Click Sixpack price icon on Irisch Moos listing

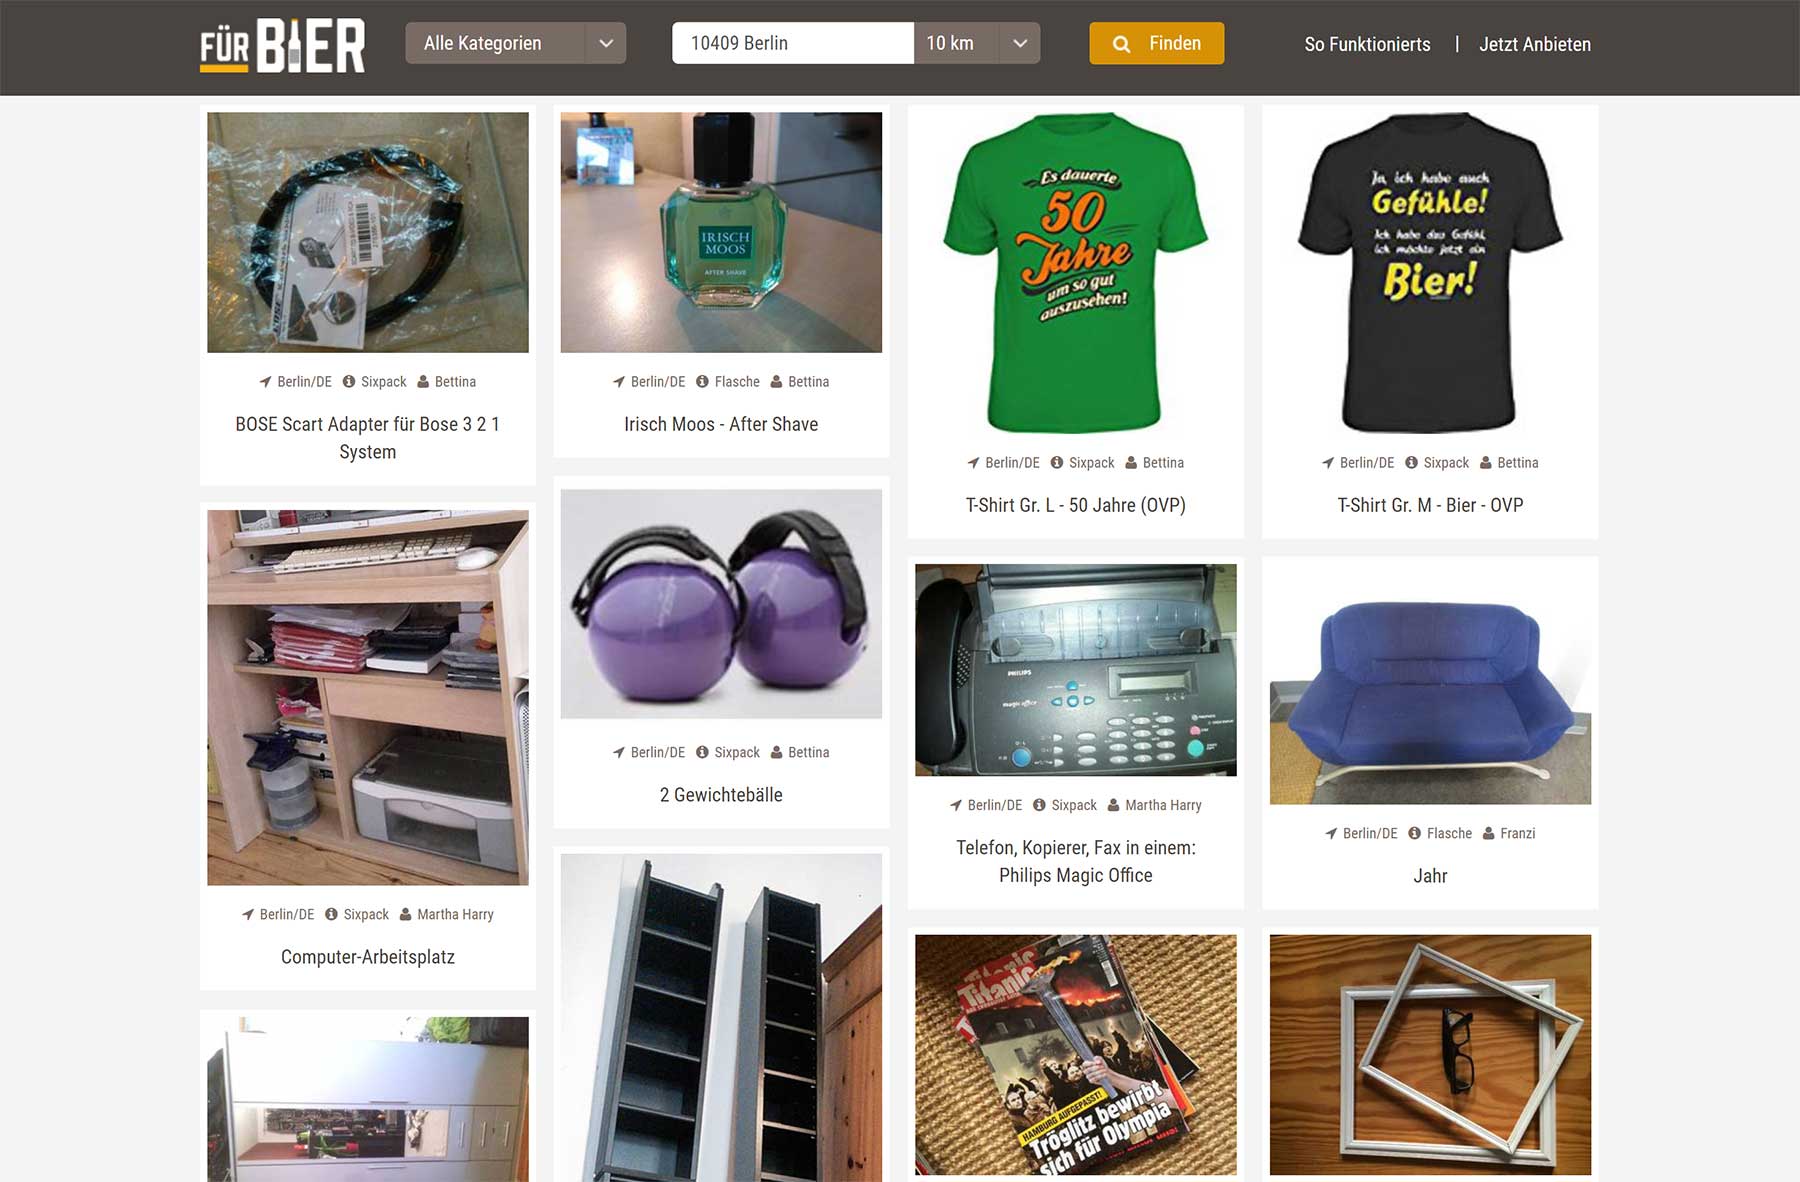(x=702, y=382)
